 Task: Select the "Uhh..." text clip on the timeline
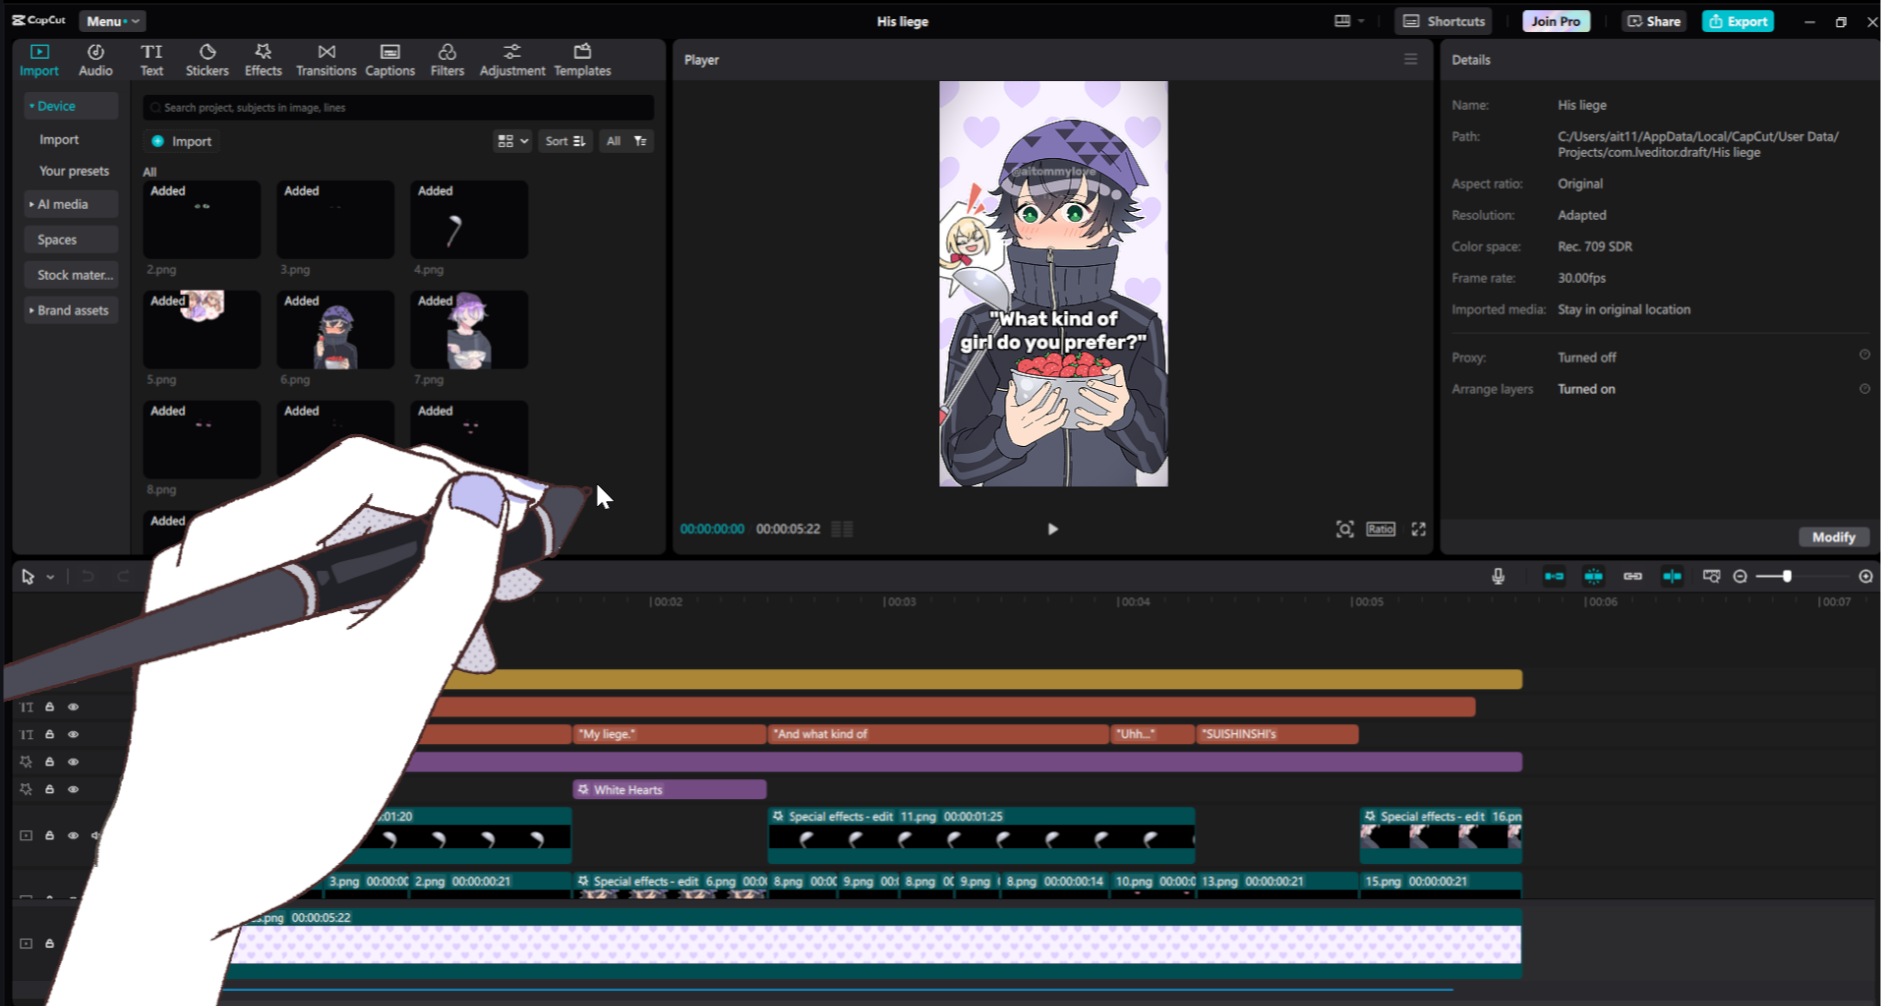coord(1153,734)
